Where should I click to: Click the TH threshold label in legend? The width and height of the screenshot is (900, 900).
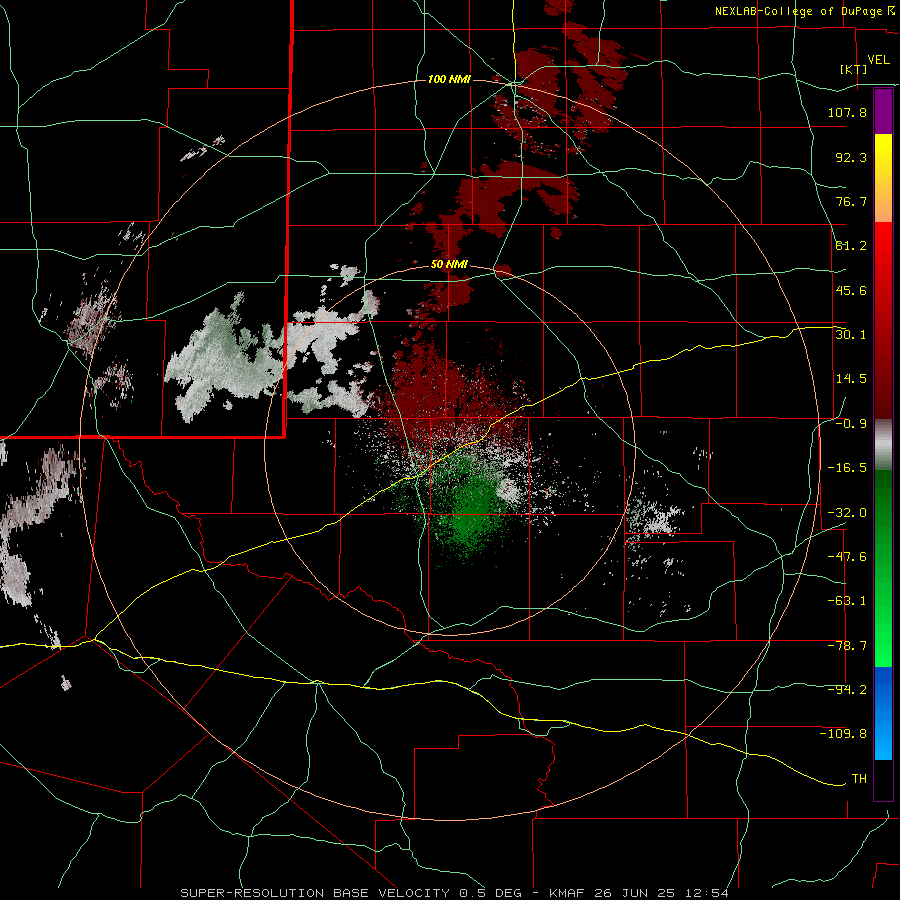click(859, 779)
